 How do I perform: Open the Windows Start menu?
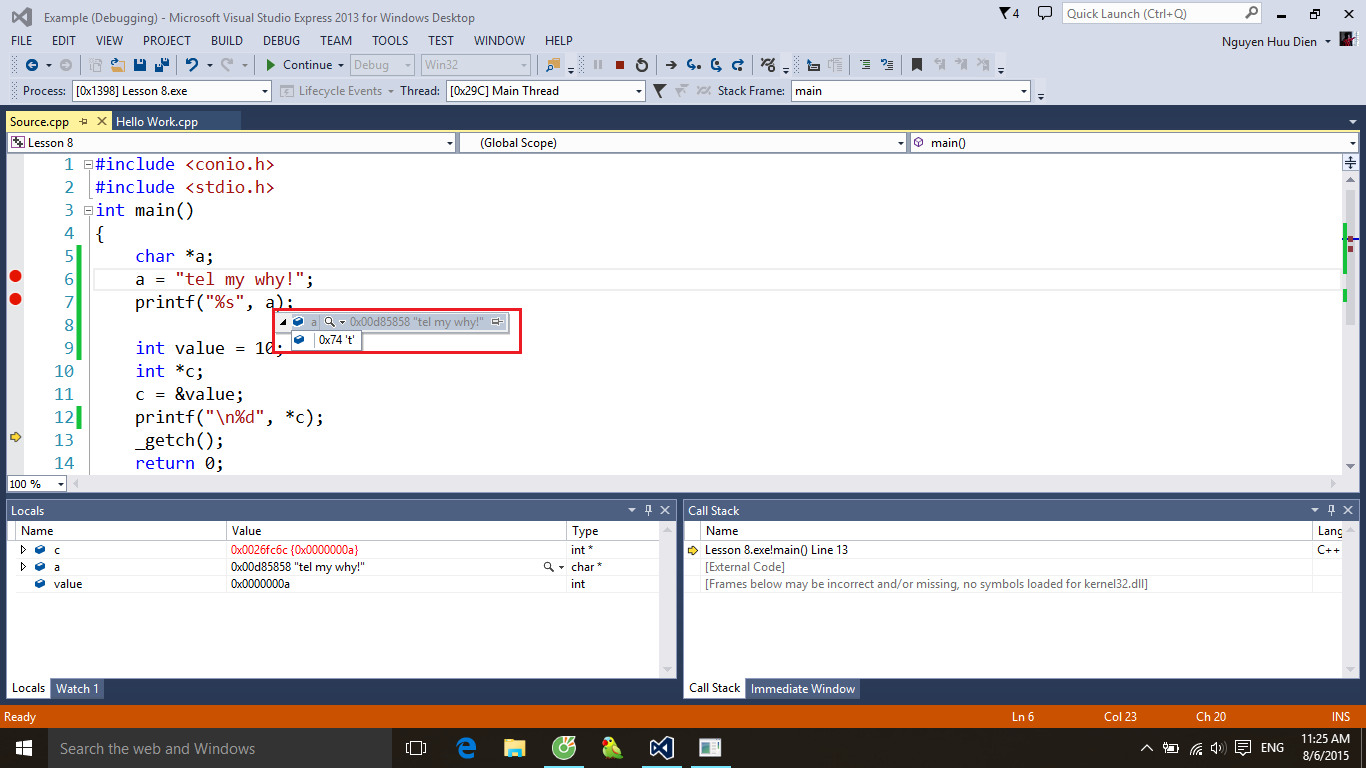(22, 748)
